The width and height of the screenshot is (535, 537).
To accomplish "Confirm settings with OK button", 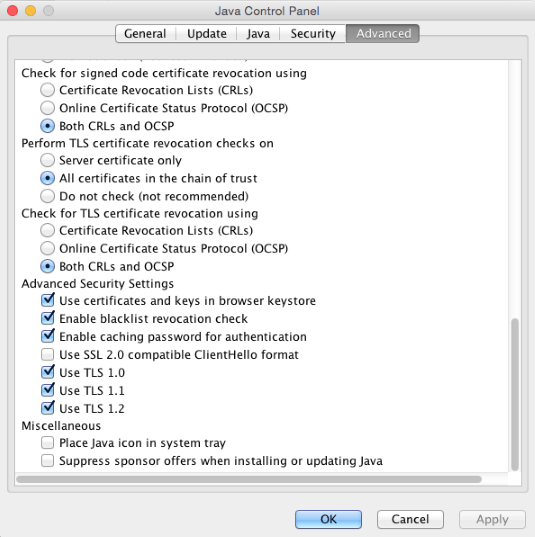I will tap(328, 519).
